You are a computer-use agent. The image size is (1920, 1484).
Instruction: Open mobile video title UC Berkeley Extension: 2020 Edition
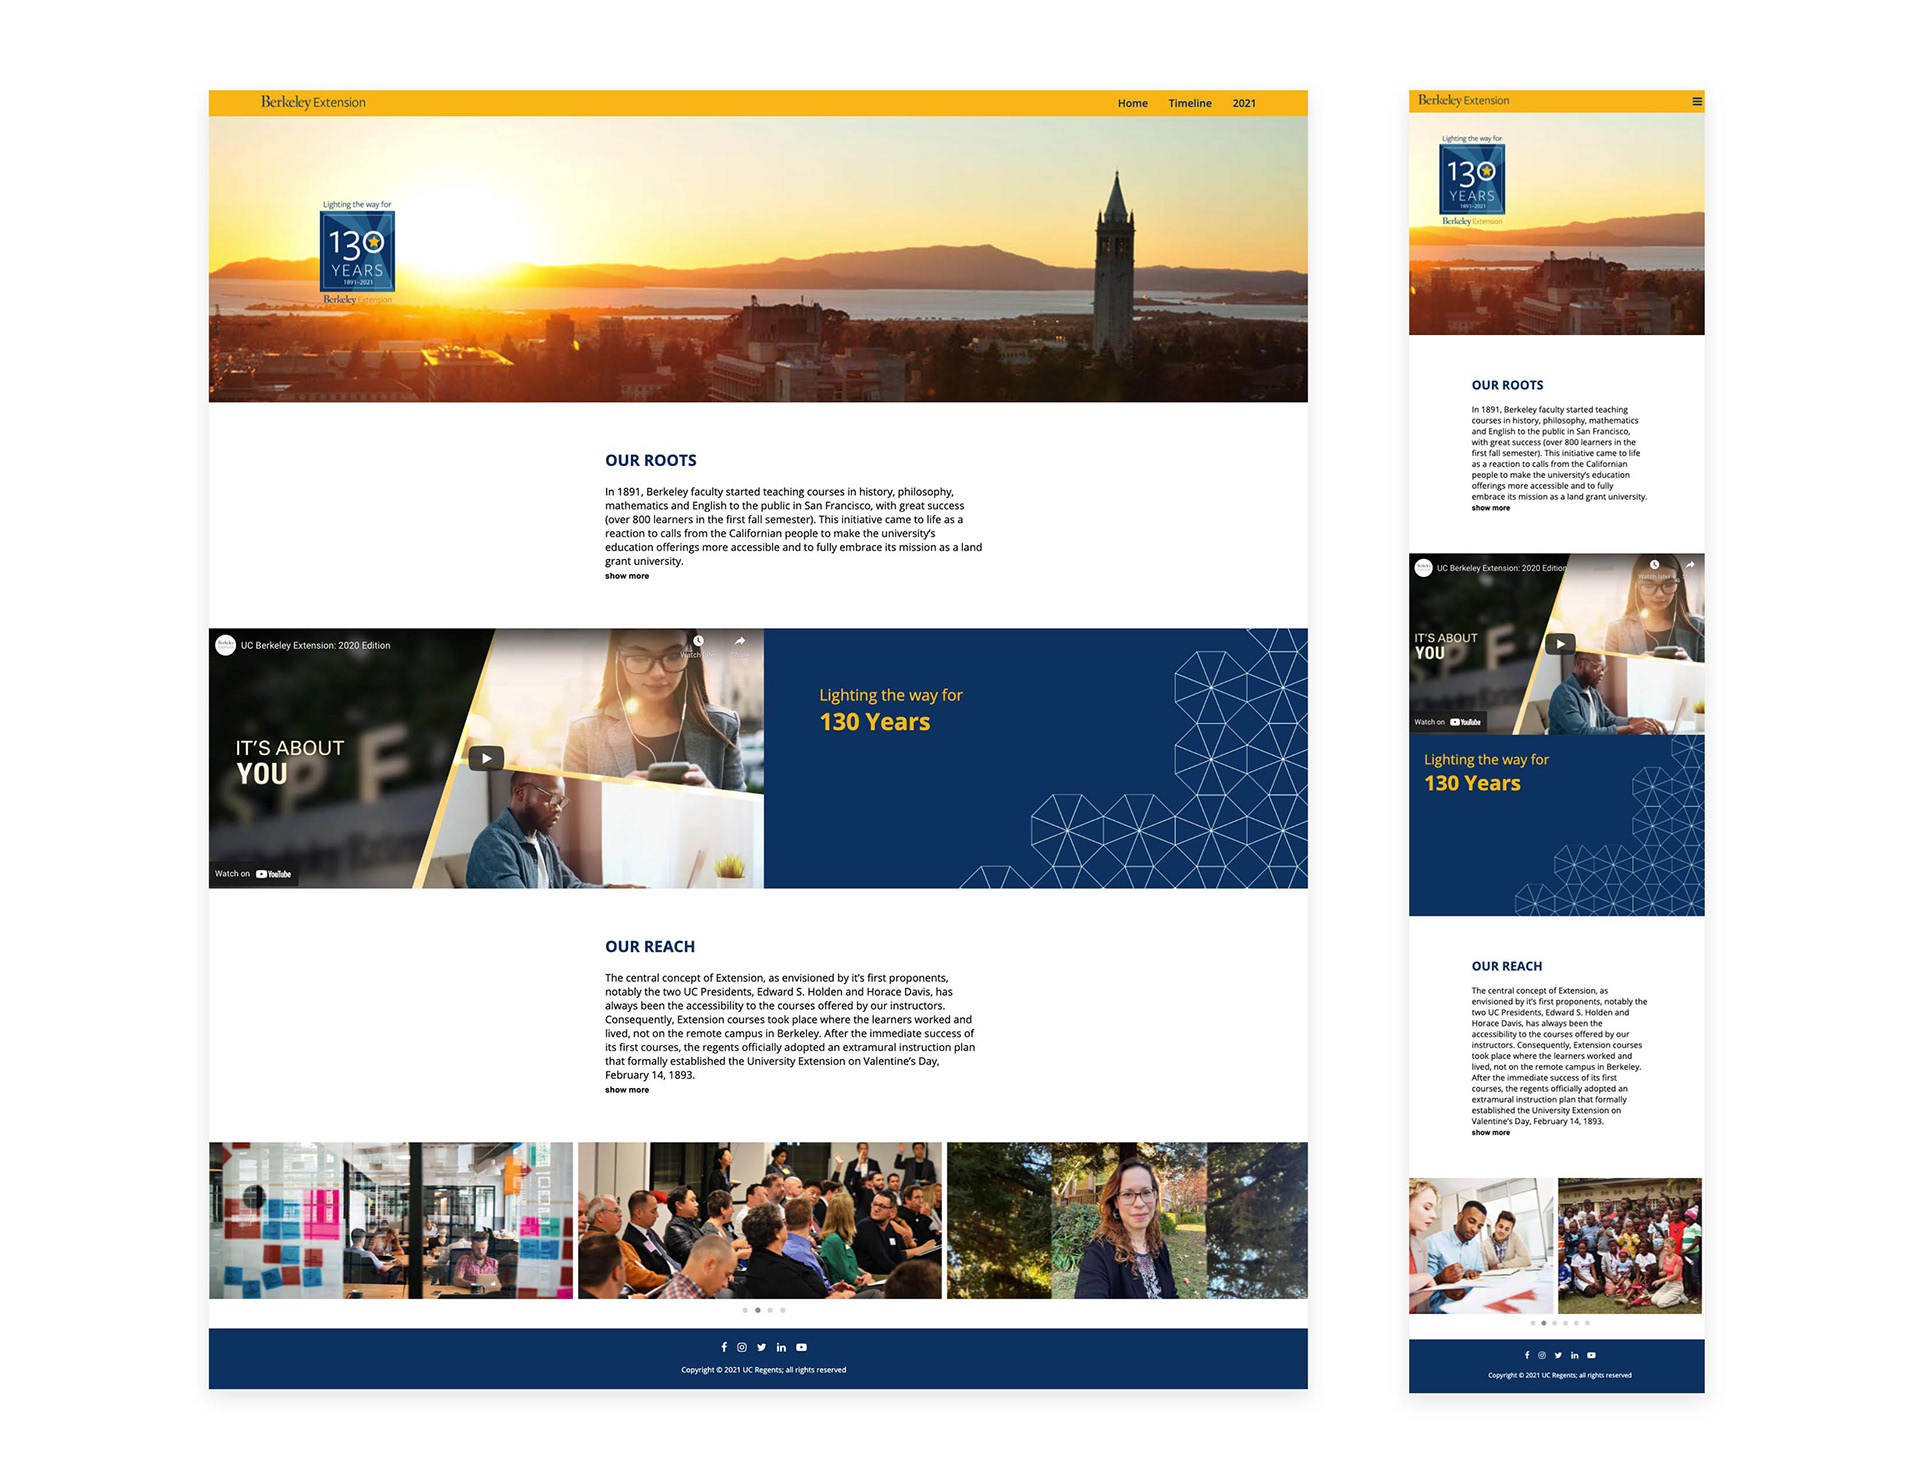tap(1501, 568)
